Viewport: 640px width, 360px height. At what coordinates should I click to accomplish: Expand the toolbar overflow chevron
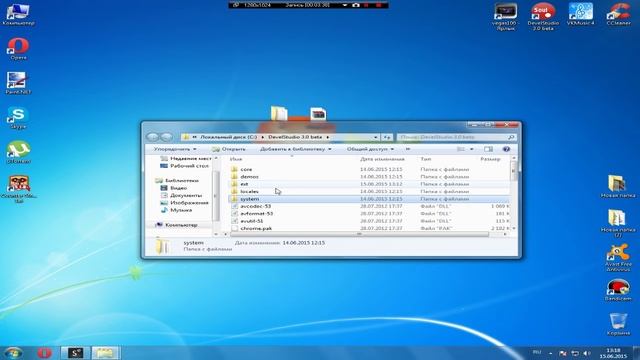pyautogui.click(x=407, y=149)
